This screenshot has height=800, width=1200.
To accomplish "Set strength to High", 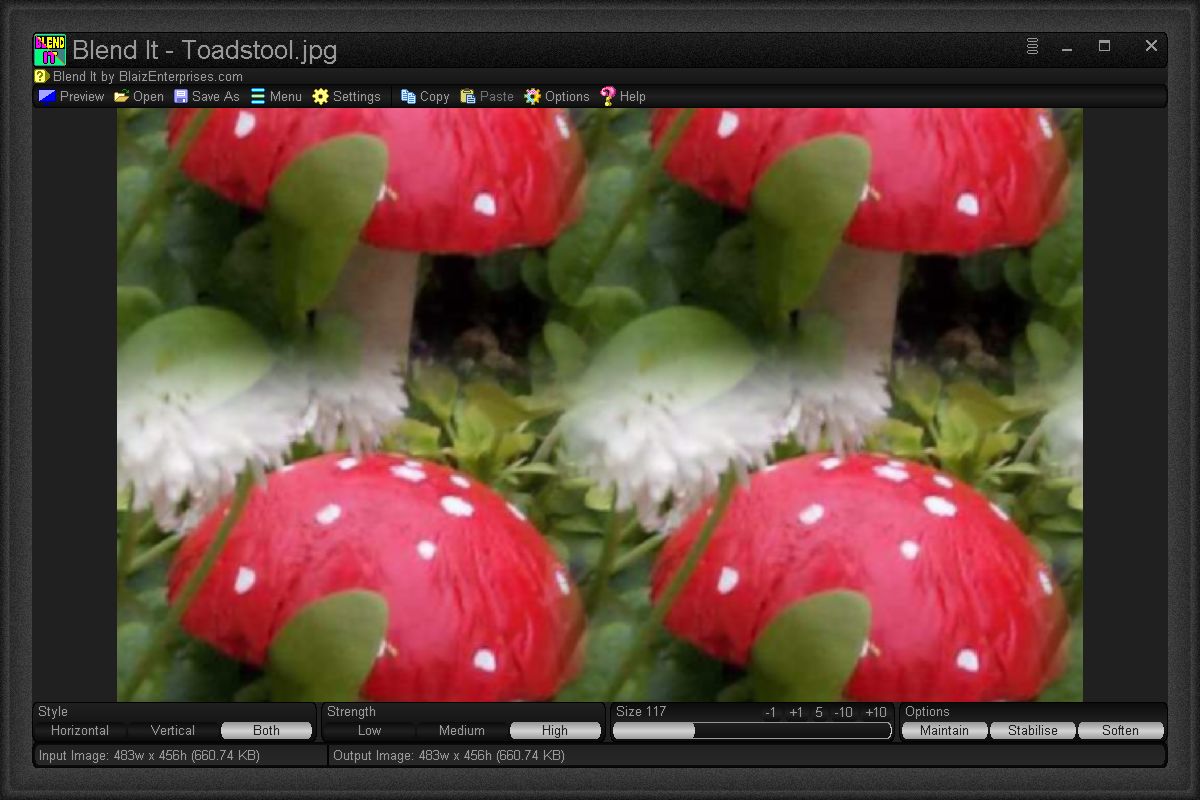I will pos(555,731).
